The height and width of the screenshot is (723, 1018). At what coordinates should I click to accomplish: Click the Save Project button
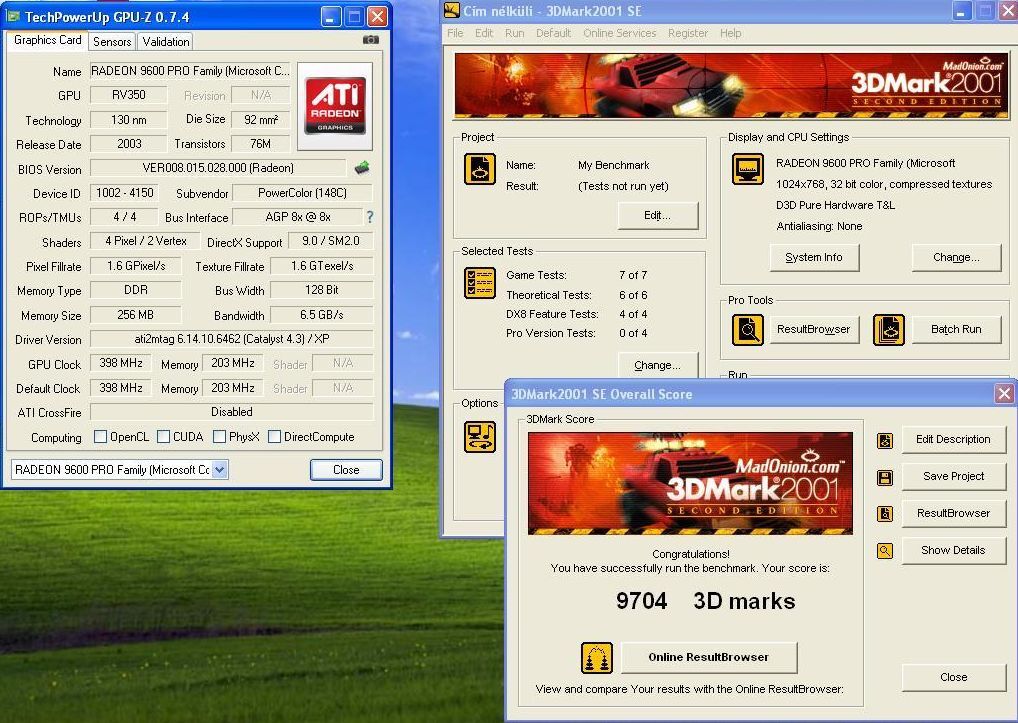(x=953, y=476)
